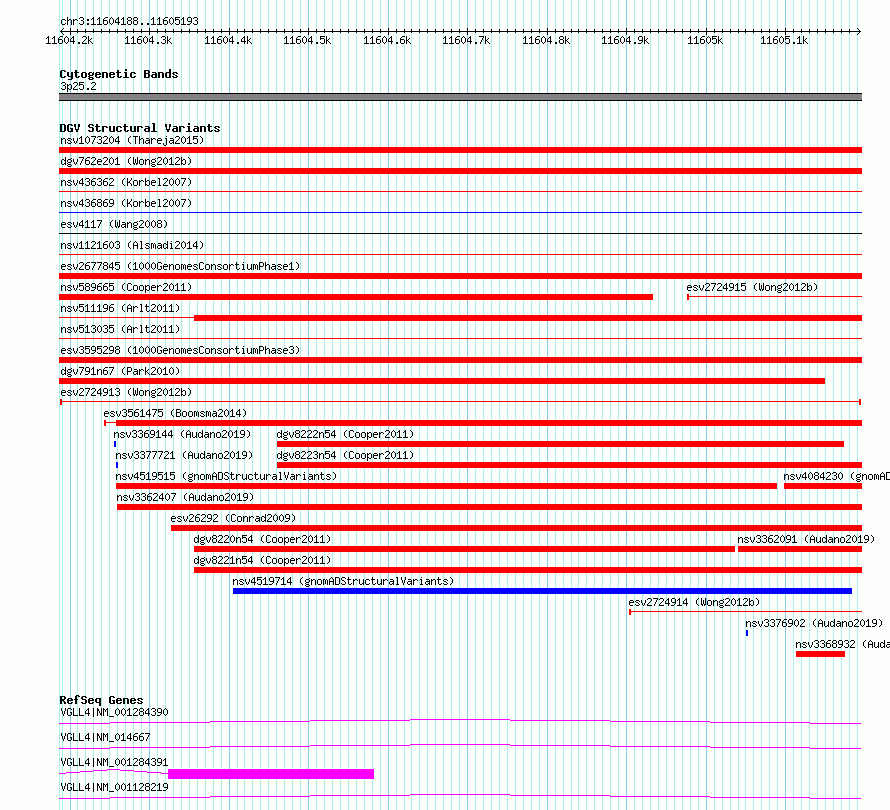The image size is (890, 810).
Task: Click nsv1121603 (Alsmadi2014) label
Action: (x=132, y=245)
